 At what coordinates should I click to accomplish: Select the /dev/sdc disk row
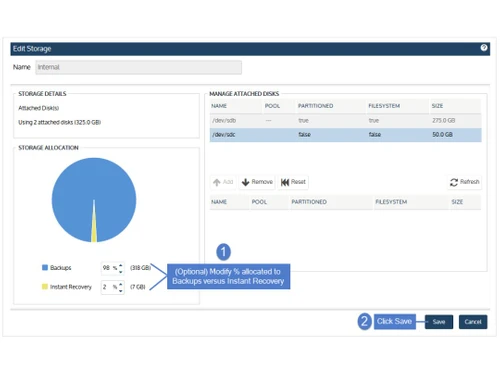(x=345, y=135)
